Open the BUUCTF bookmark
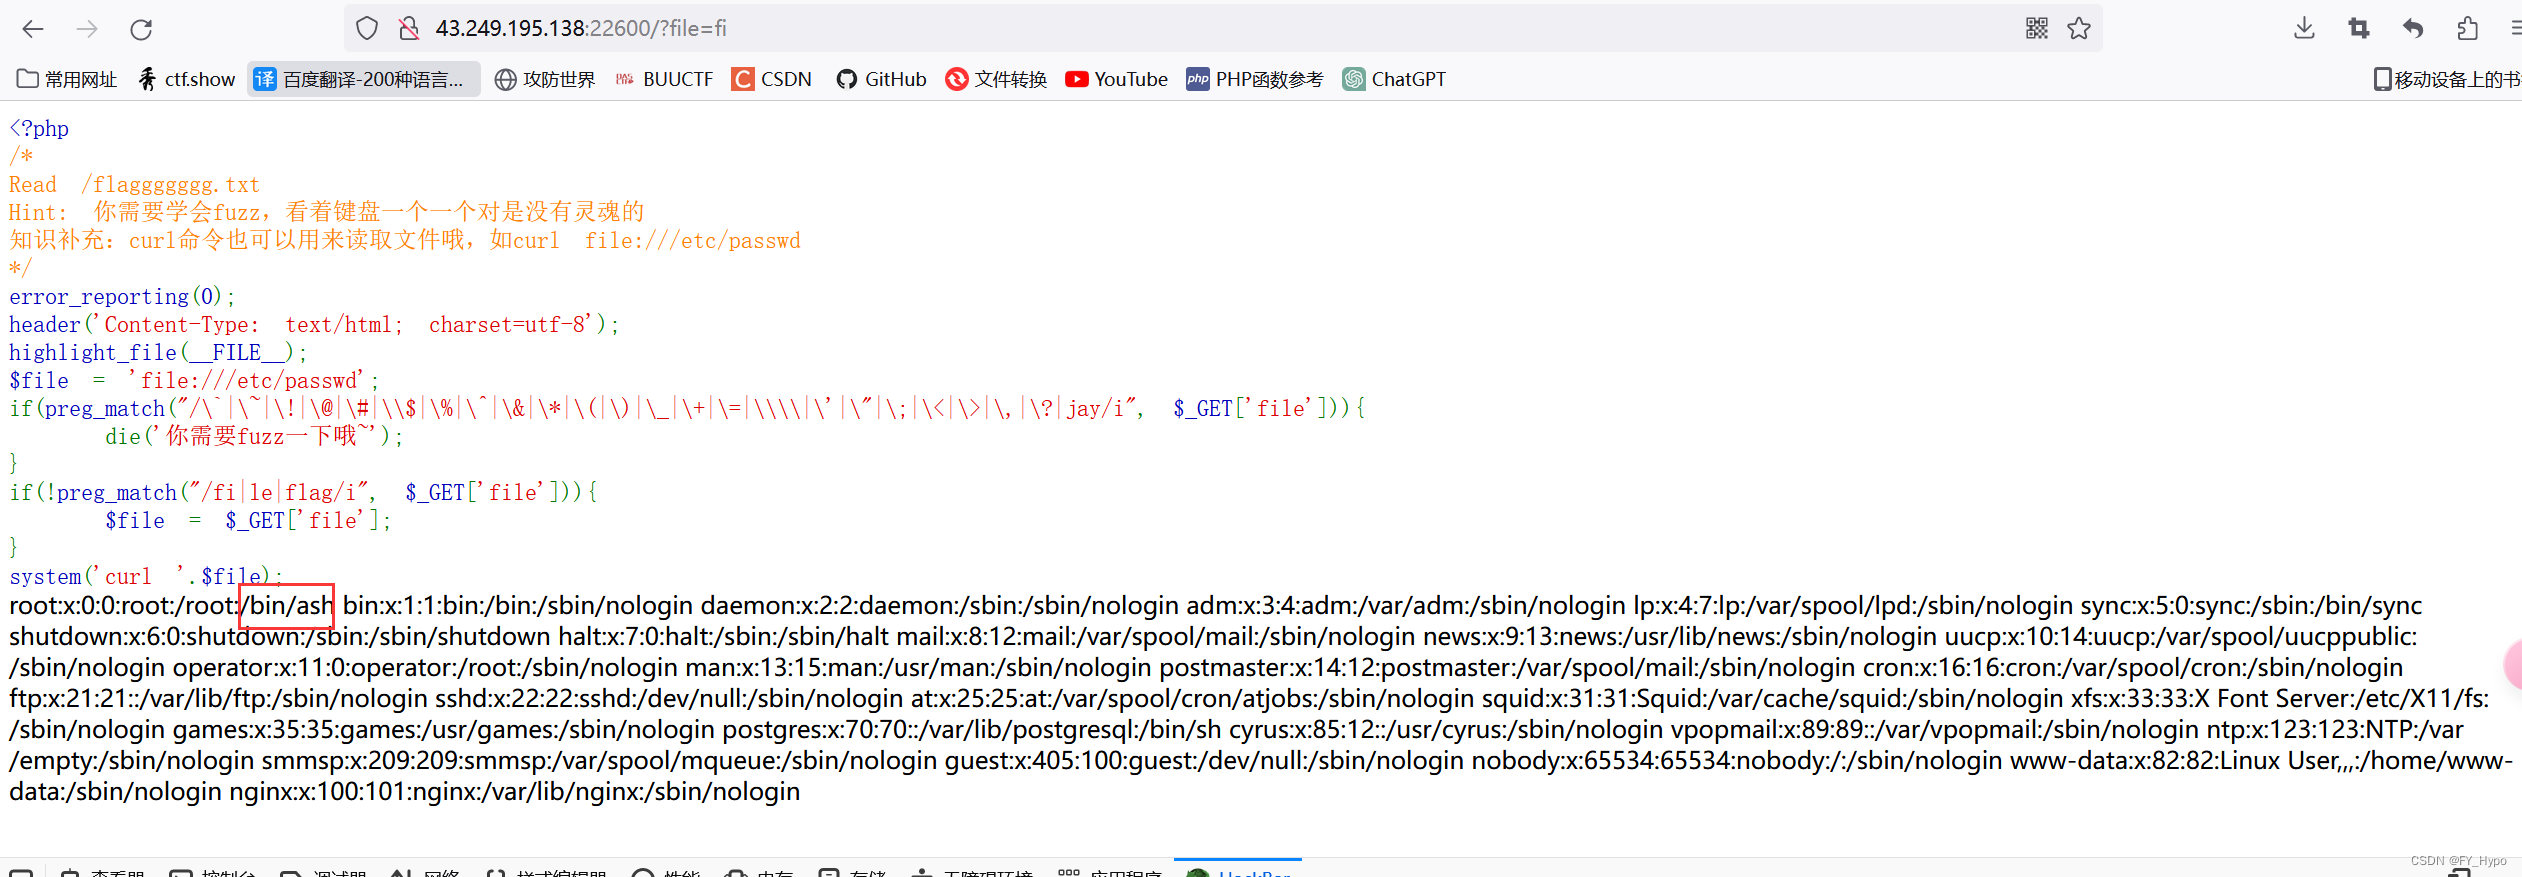Screen dimensions: 2522x877 pos(664,79)
